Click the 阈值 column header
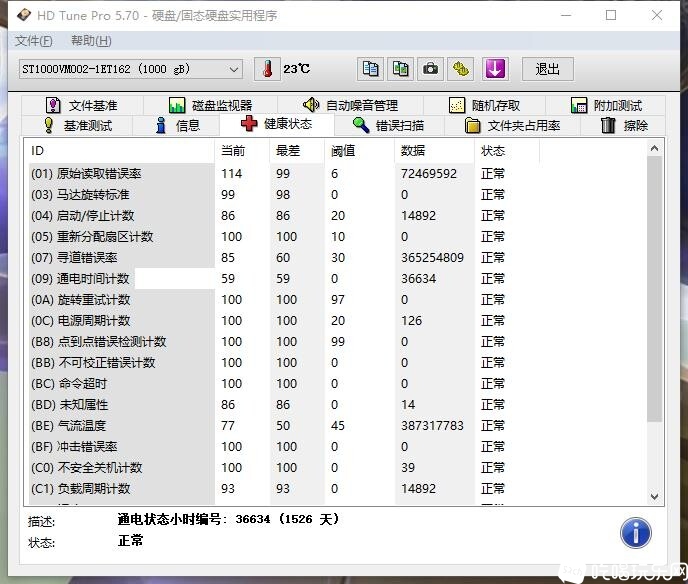Viewport: 688px width, 584px height. point(360,151)
